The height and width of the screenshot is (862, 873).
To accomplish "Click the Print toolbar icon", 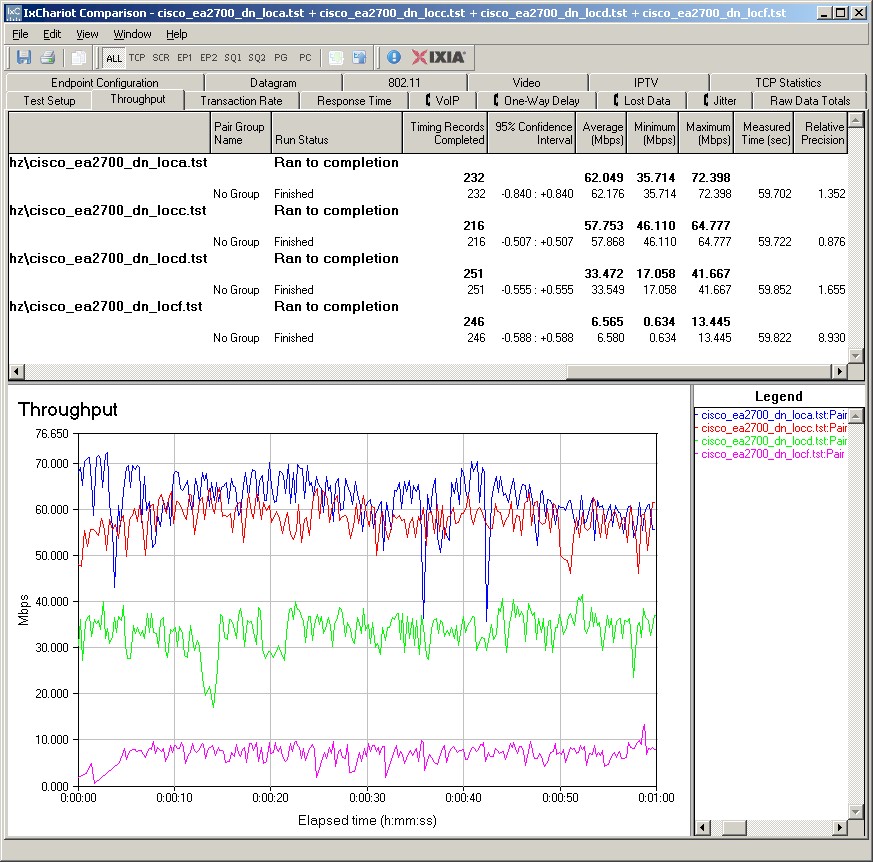I will point(47,57).
